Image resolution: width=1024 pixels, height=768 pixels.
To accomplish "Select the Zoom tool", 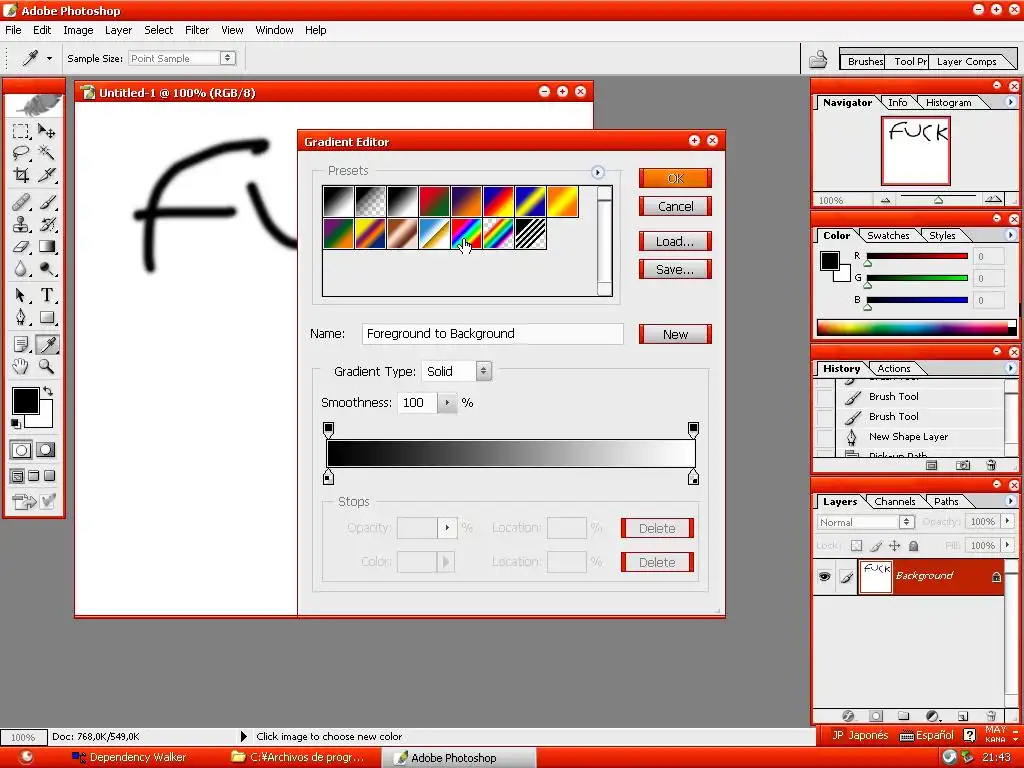I will (46, 366).
